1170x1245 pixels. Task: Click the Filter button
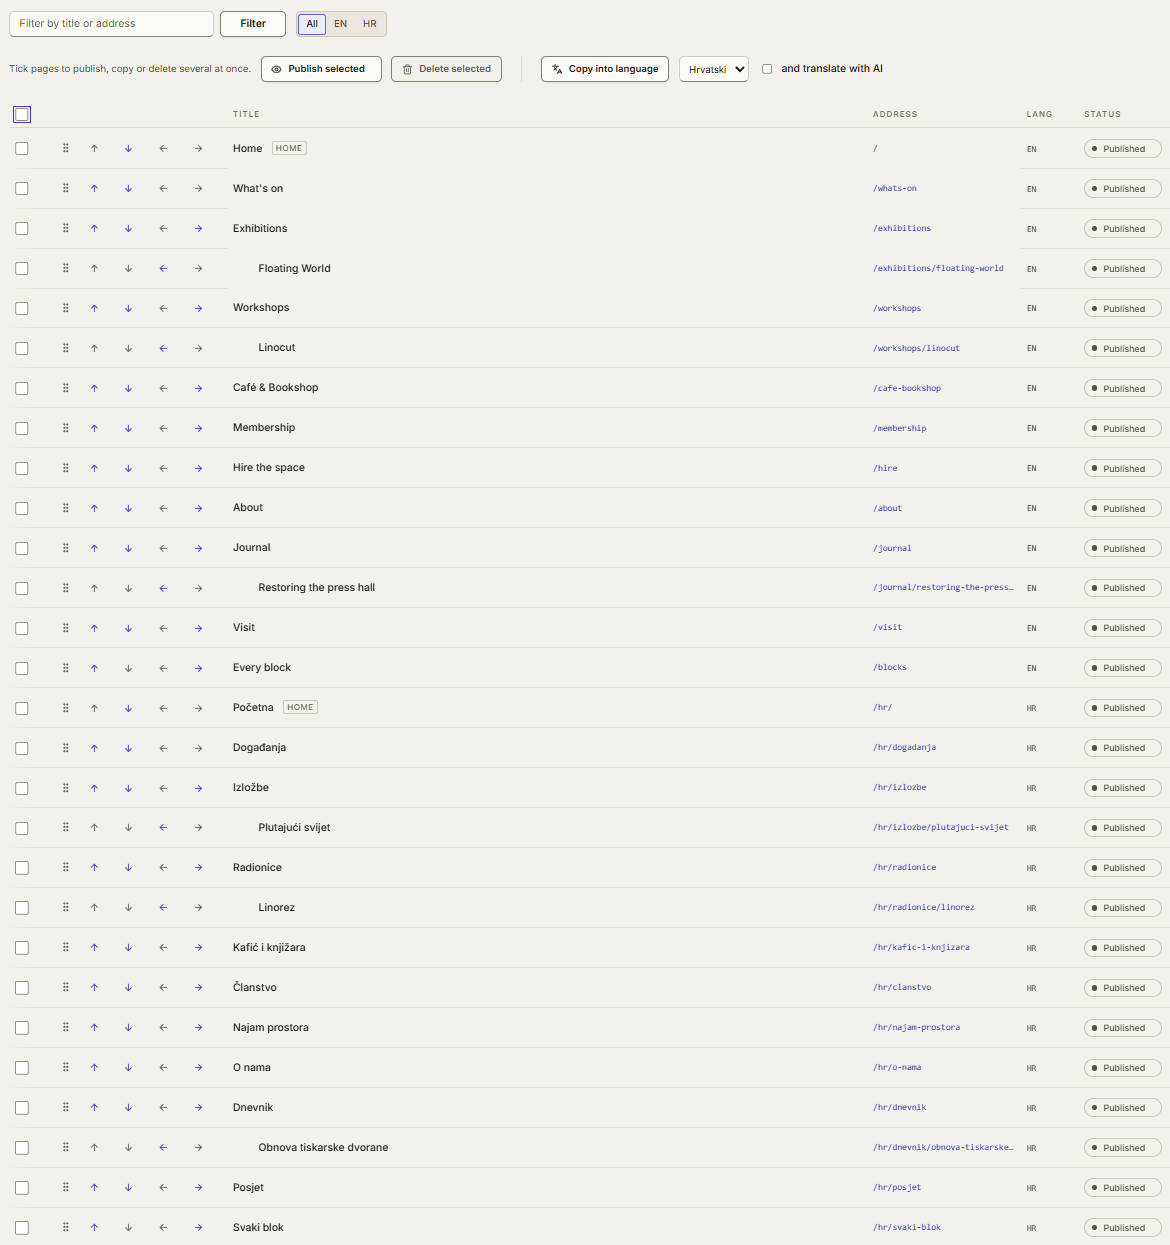pos(253,24)
